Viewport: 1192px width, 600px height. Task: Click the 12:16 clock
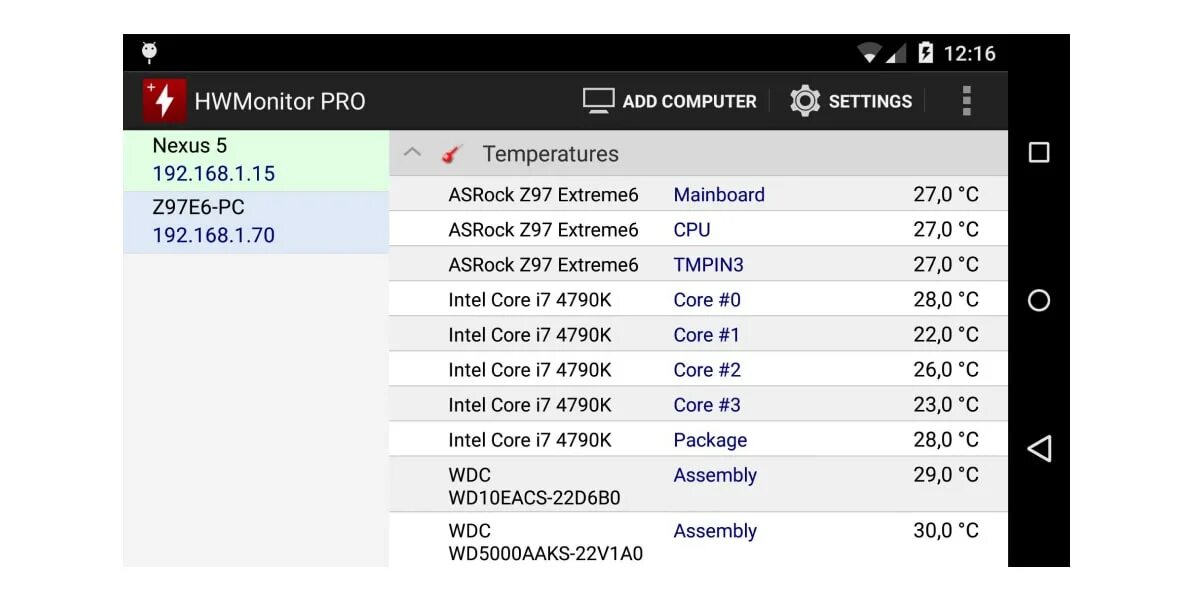(969, 53)
